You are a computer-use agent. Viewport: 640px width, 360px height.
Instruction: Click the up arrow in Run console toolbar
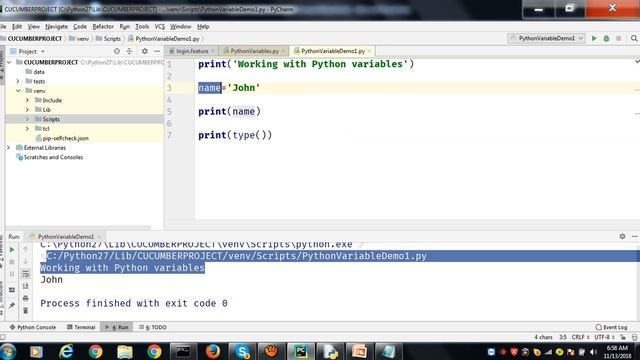pyautogui.click(x=25, y=249)
